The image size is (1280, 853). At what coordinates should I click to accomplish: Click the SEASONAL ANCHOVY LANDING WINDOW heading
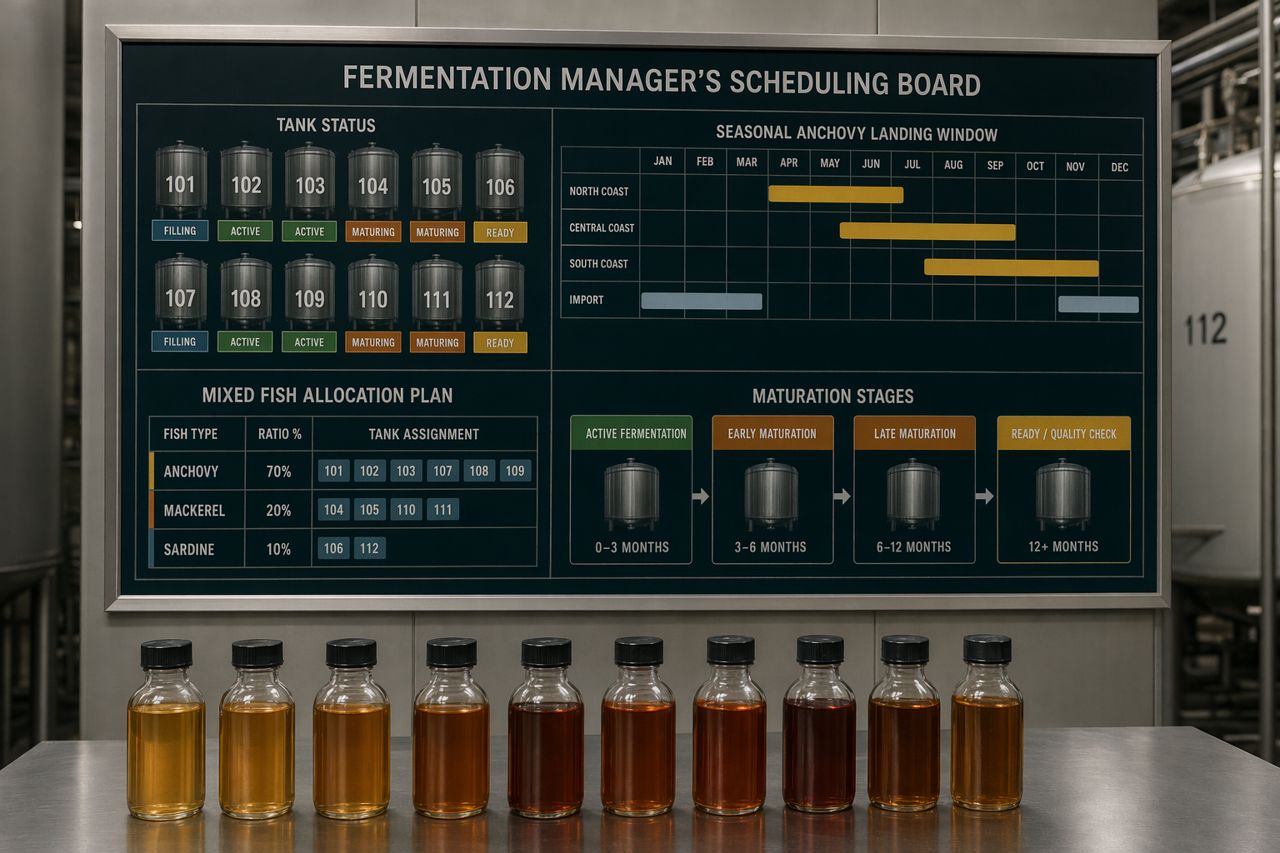click(857, 133)
